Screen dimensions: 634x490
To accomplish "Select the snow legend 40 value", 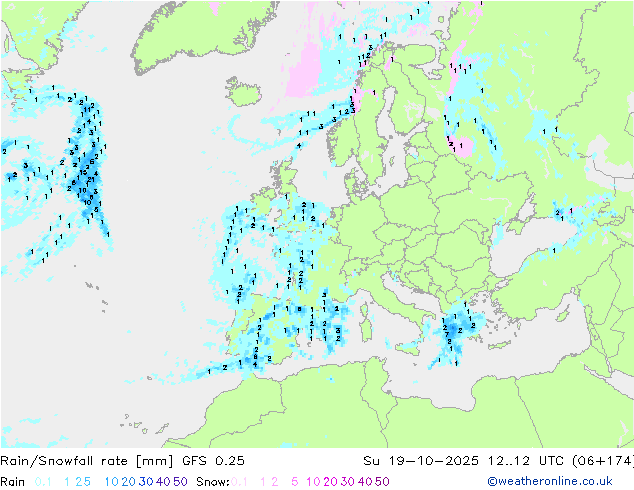I will pos(365,482).
